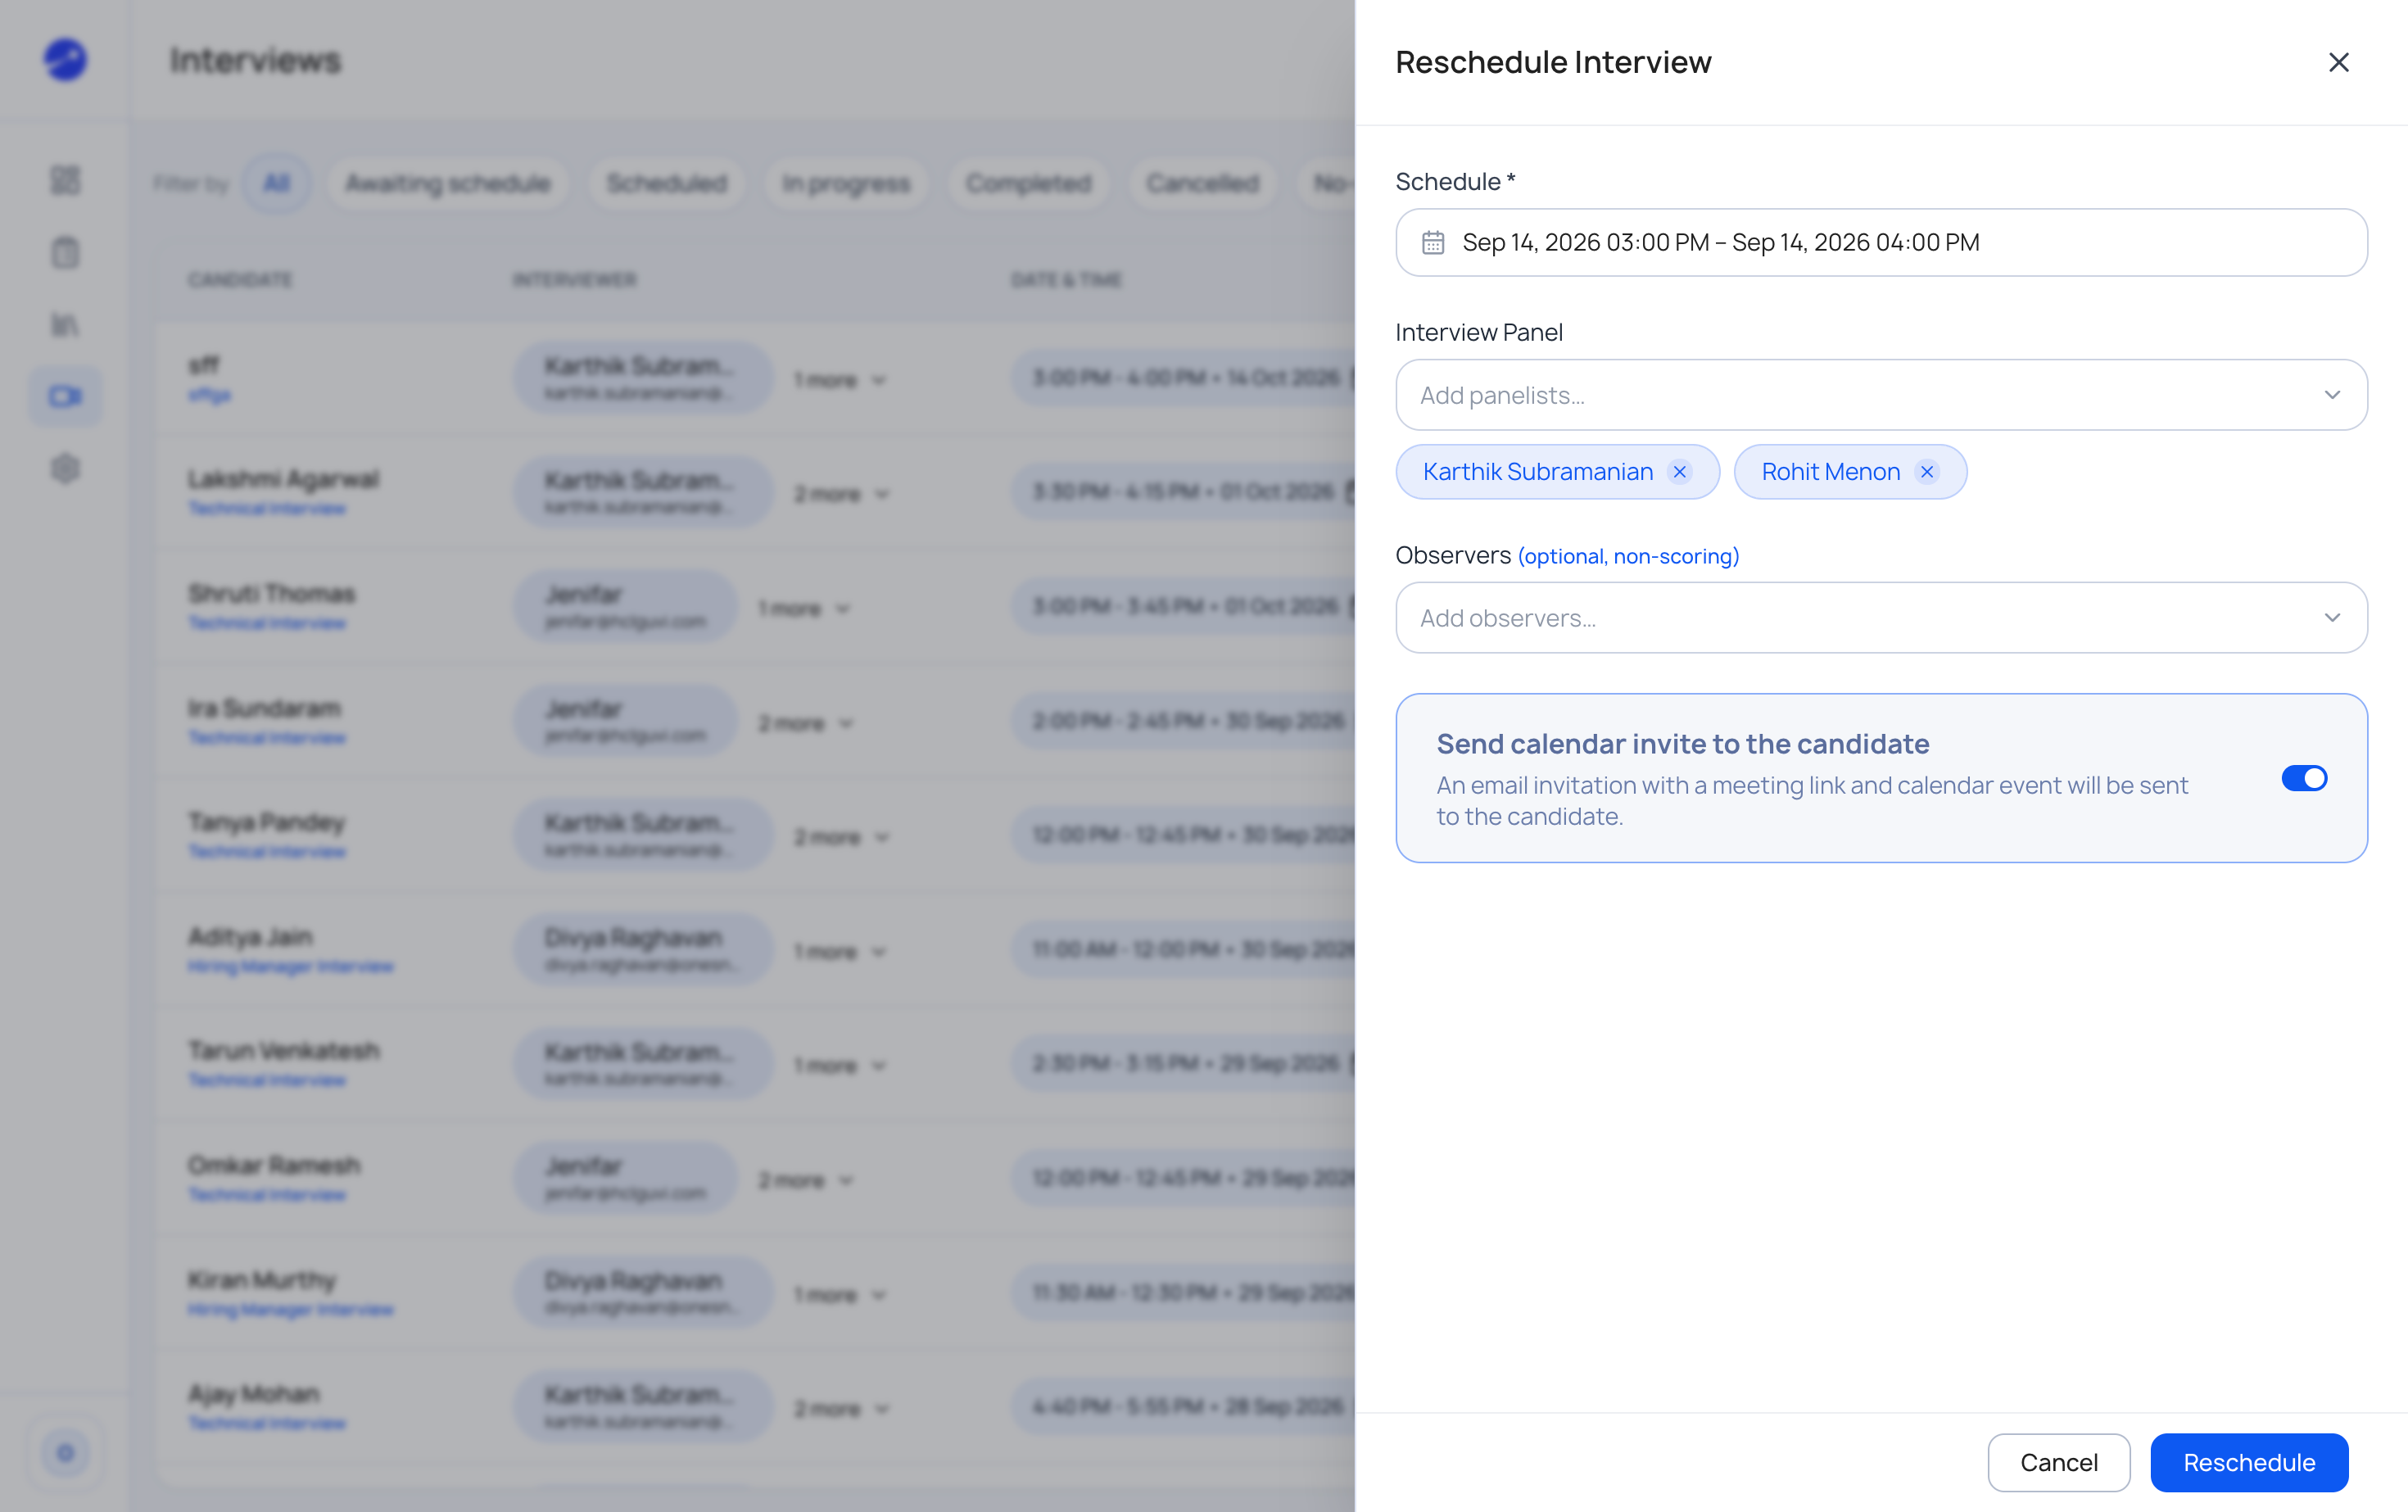The image size is (2408, 1512).
Task: Open Hiring Manager Interview link under Aditya Jain
Action: pos(291,967)
